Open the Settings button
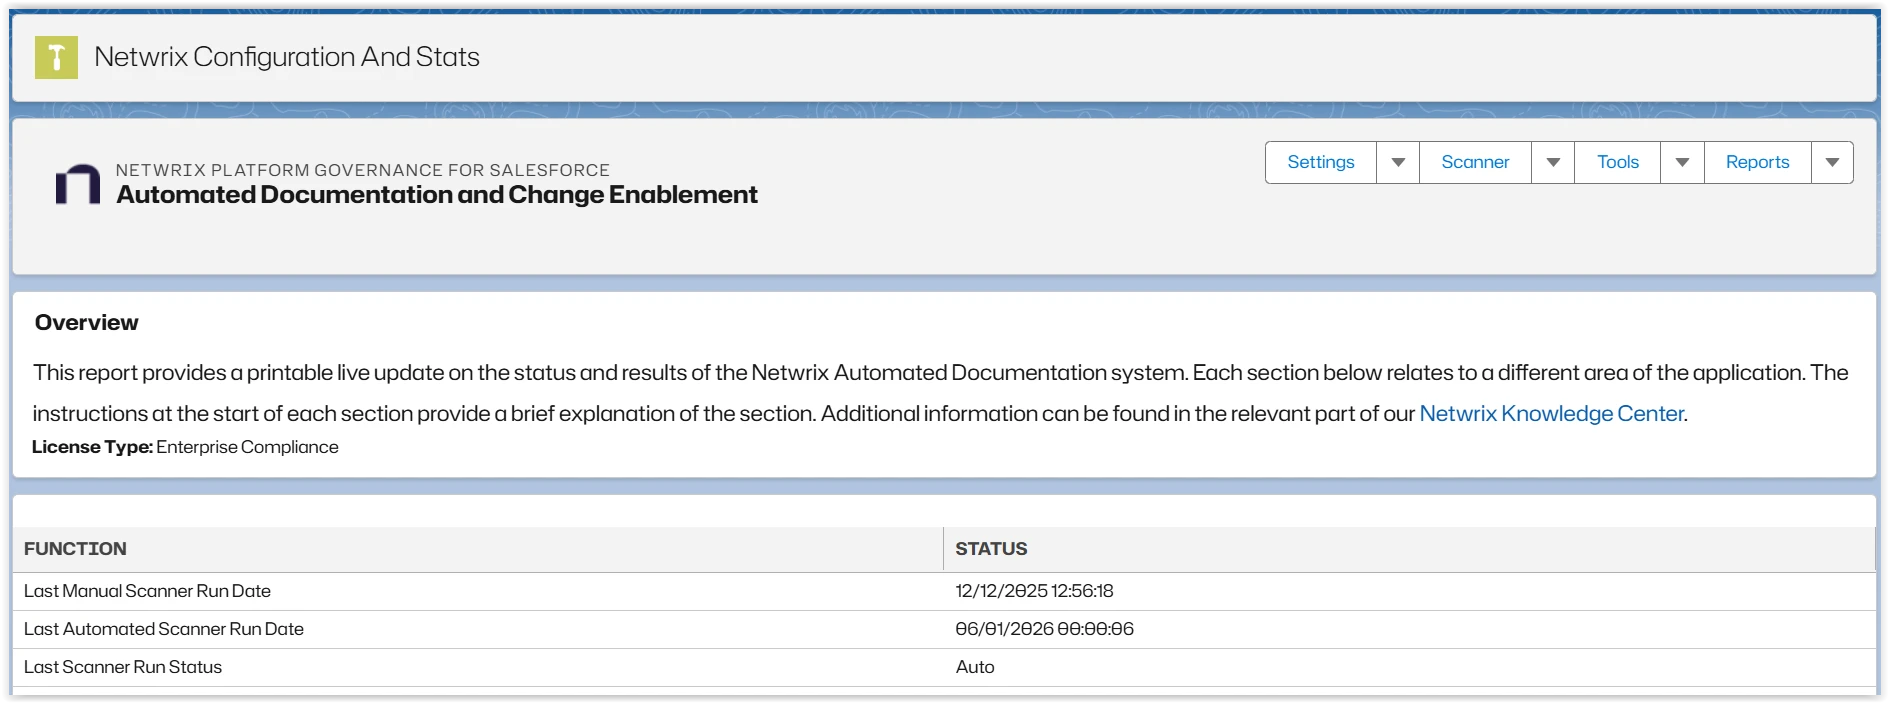The height and width of the screenshot is (703, 1889). 1321,162
